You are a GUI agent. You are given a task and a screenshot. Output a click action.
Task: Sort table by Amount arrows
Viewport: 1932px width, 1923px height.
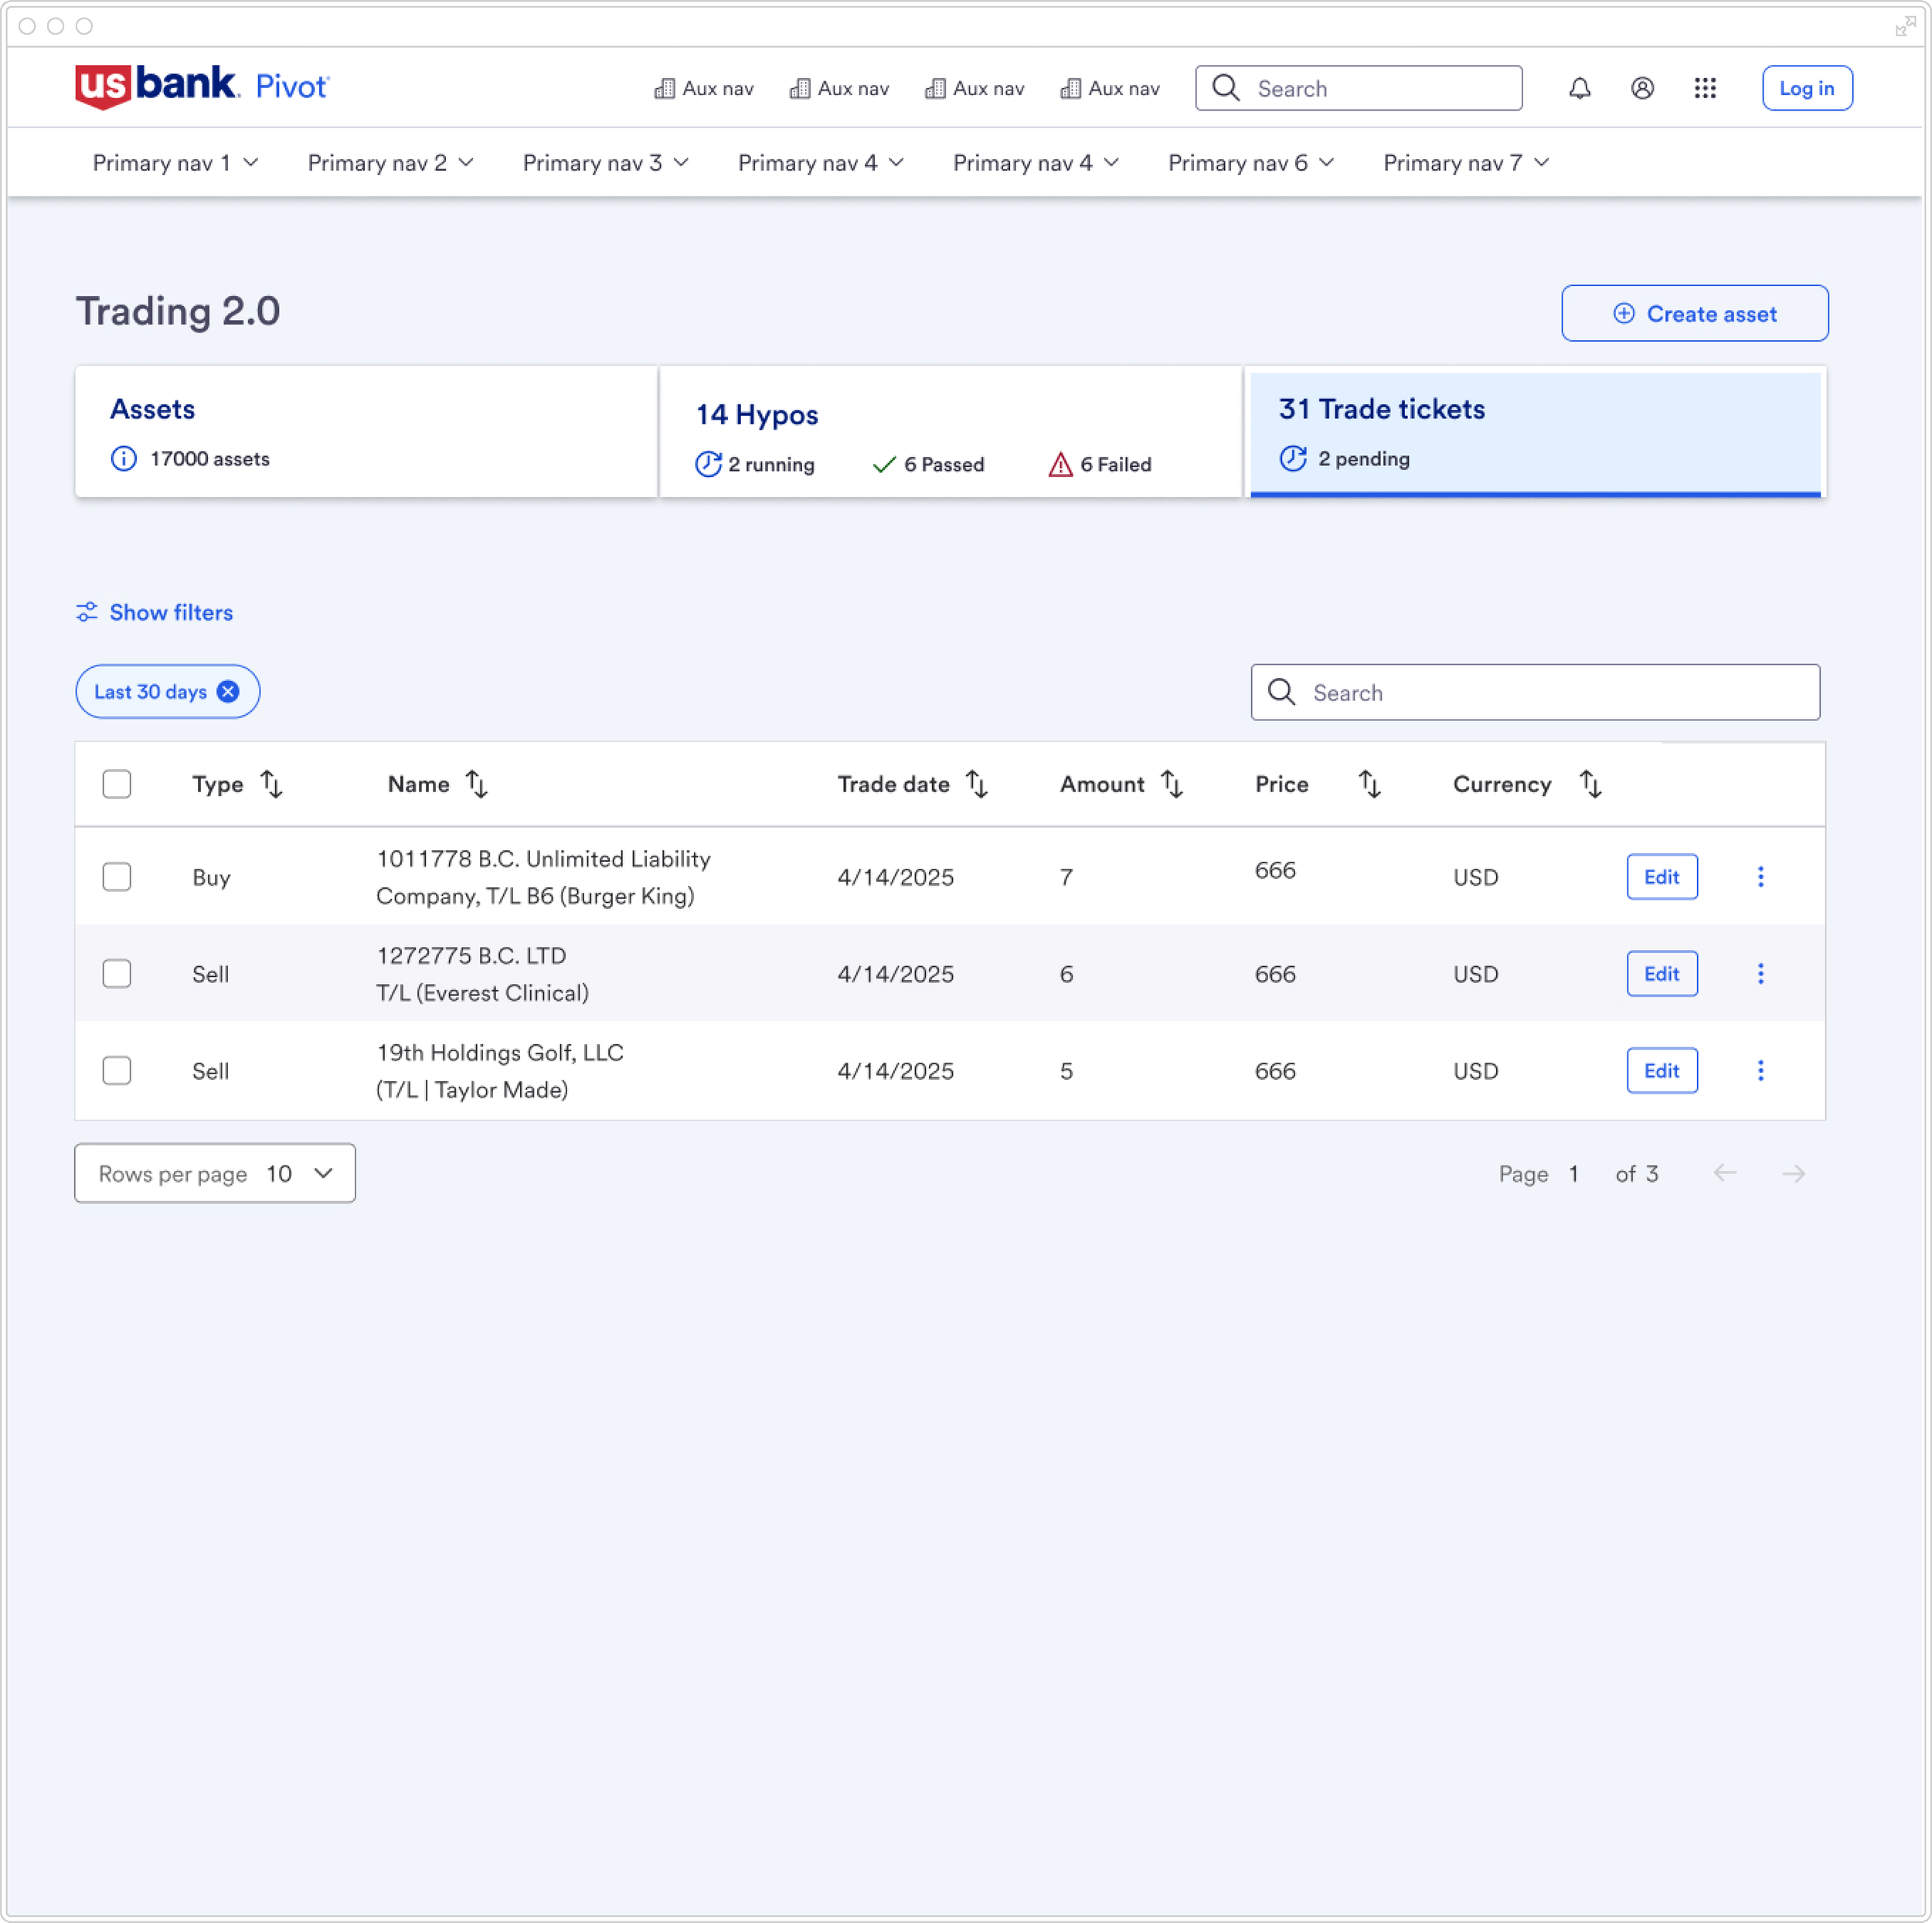click(x=1172, y=785)
